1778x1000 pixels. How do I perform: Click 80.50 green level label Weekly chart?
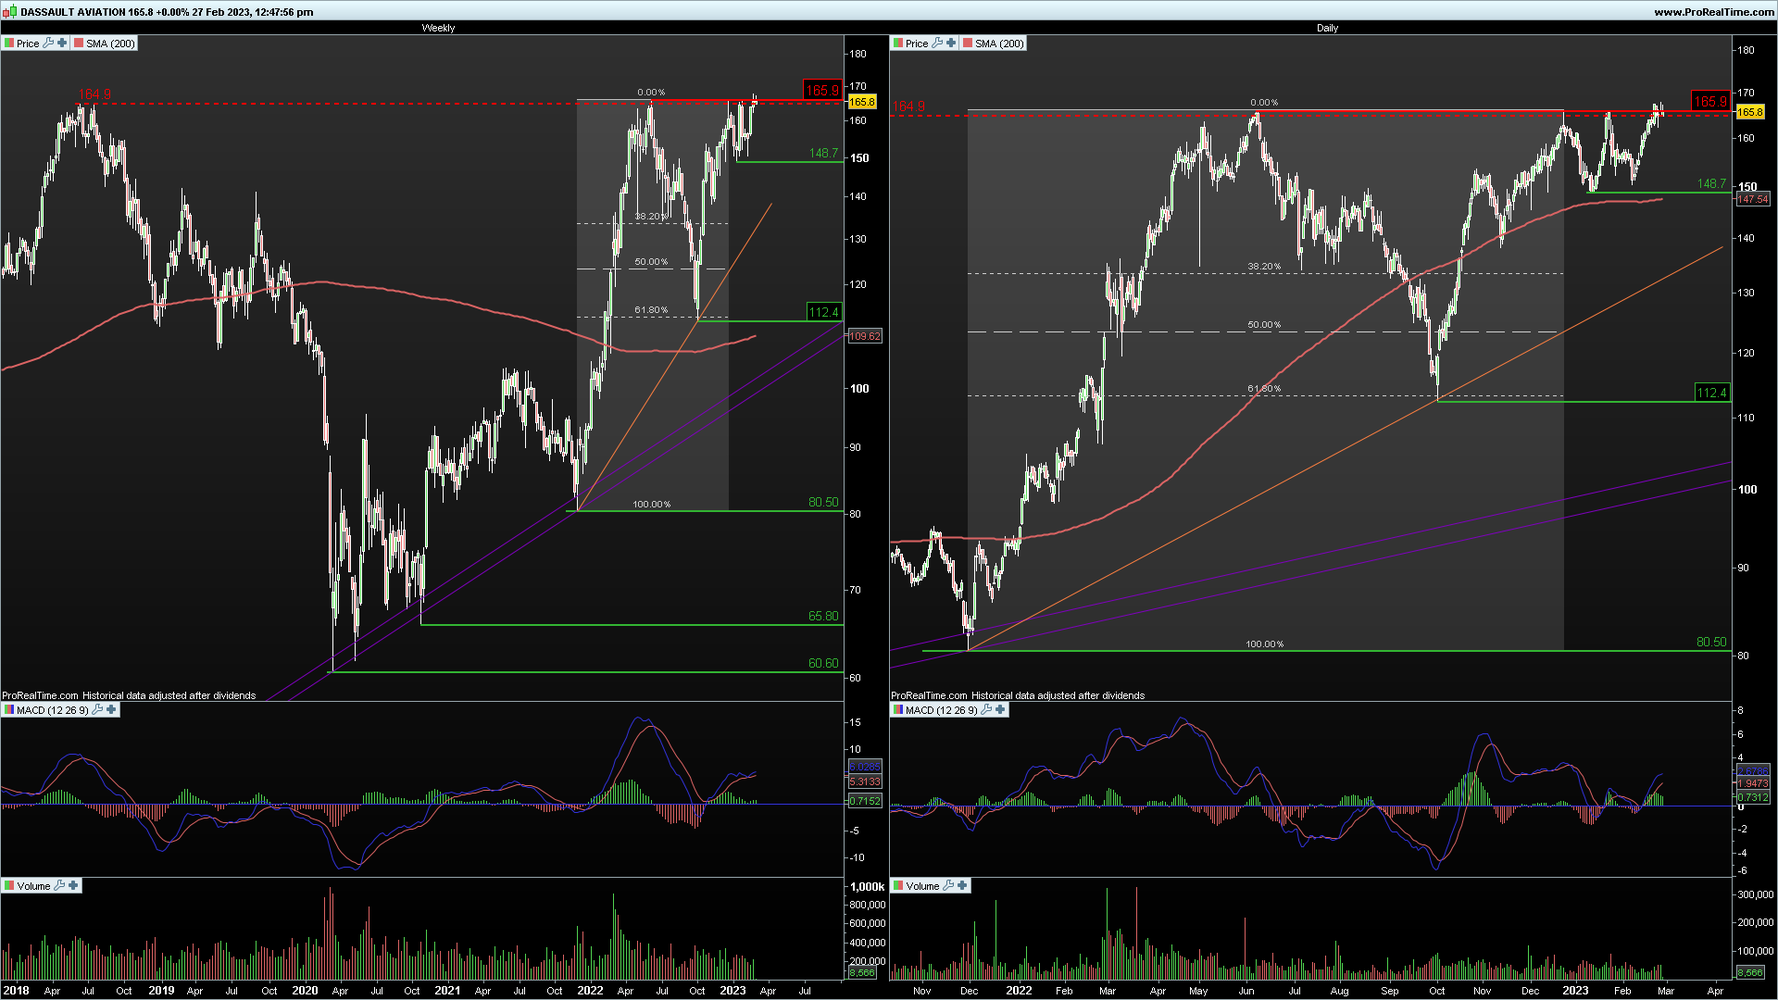pyautogui.click(x=824, y=502)
